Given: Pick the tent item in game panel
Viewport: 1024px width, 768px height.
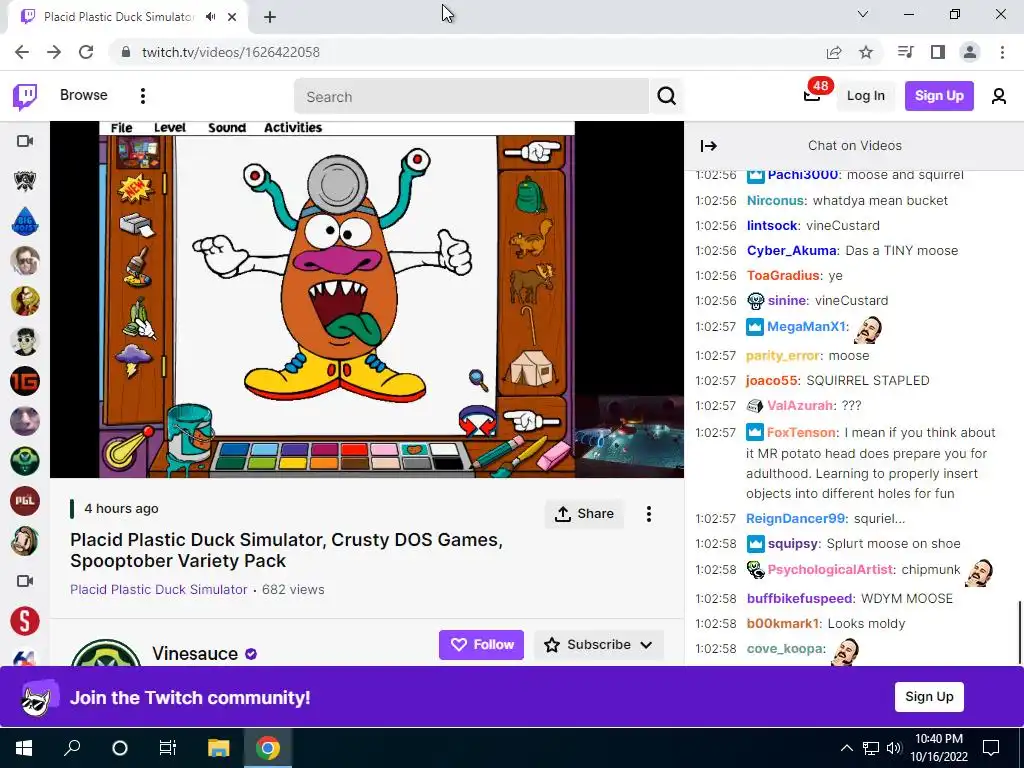Looking at the screenshot, I should pyautogui.click(x=532, y=368).
